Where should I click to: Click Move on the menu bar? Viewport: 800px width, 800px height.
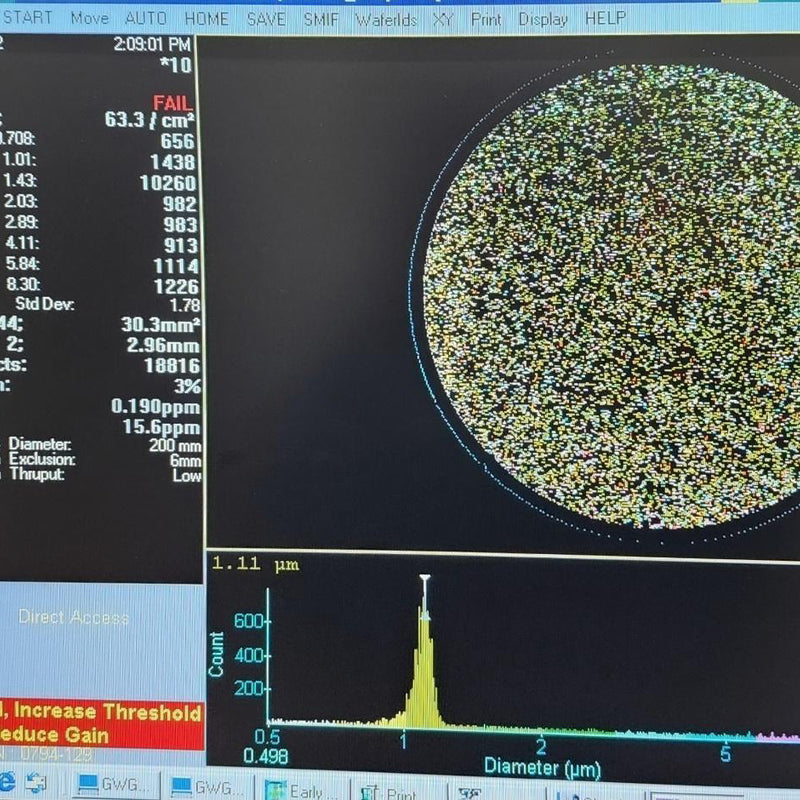(88, 17)
